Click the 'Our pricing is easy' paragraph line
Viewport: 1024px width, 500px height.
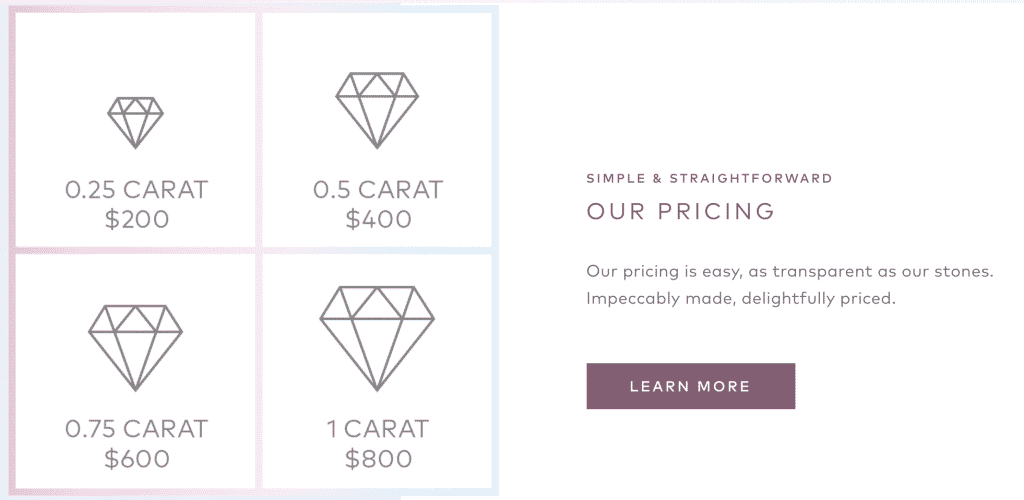790,271
